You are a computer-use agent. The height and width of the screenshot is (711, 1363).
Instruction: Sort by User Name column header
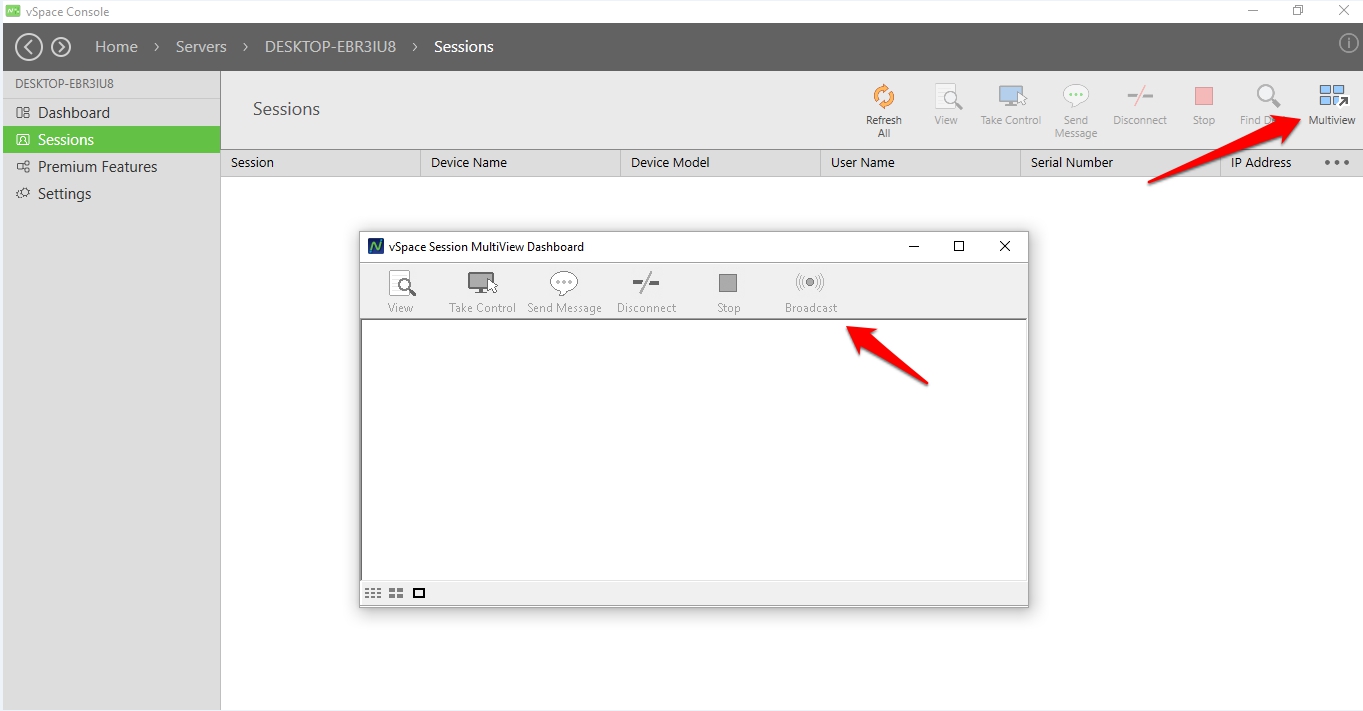[x=920, y=163]
